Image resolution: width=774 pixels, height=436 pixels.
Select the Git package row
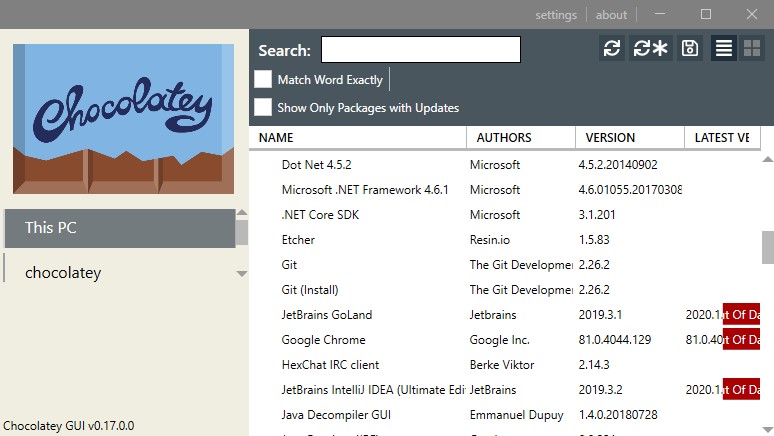tap(505, 265)
